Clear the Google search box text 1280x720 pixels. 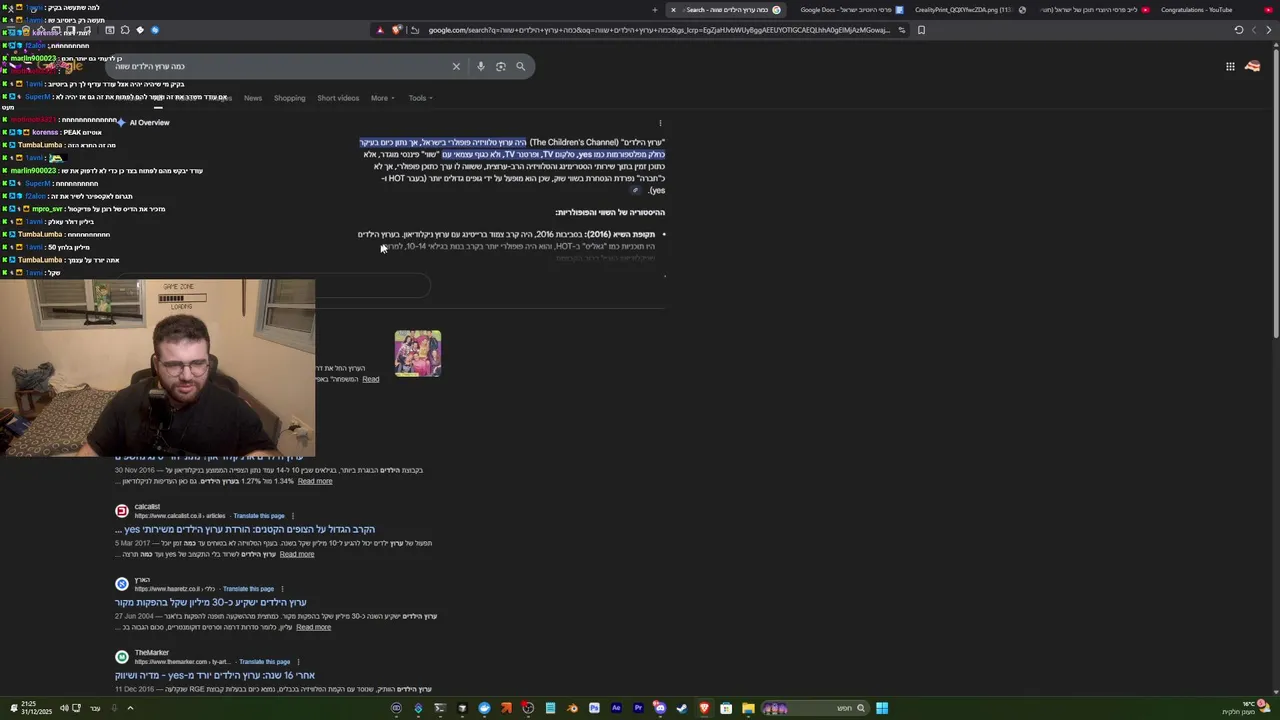pos(456,66)
